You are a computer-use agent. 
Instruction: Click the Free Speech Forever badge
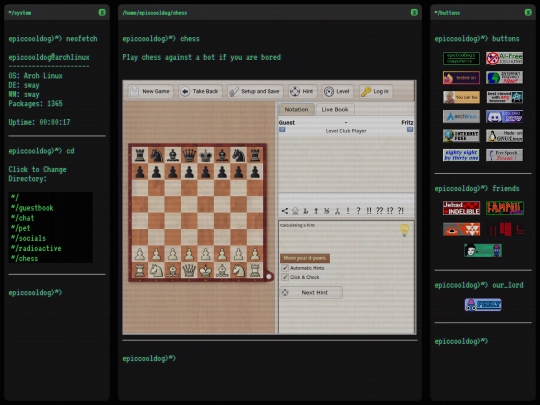[x=505, y=155]
